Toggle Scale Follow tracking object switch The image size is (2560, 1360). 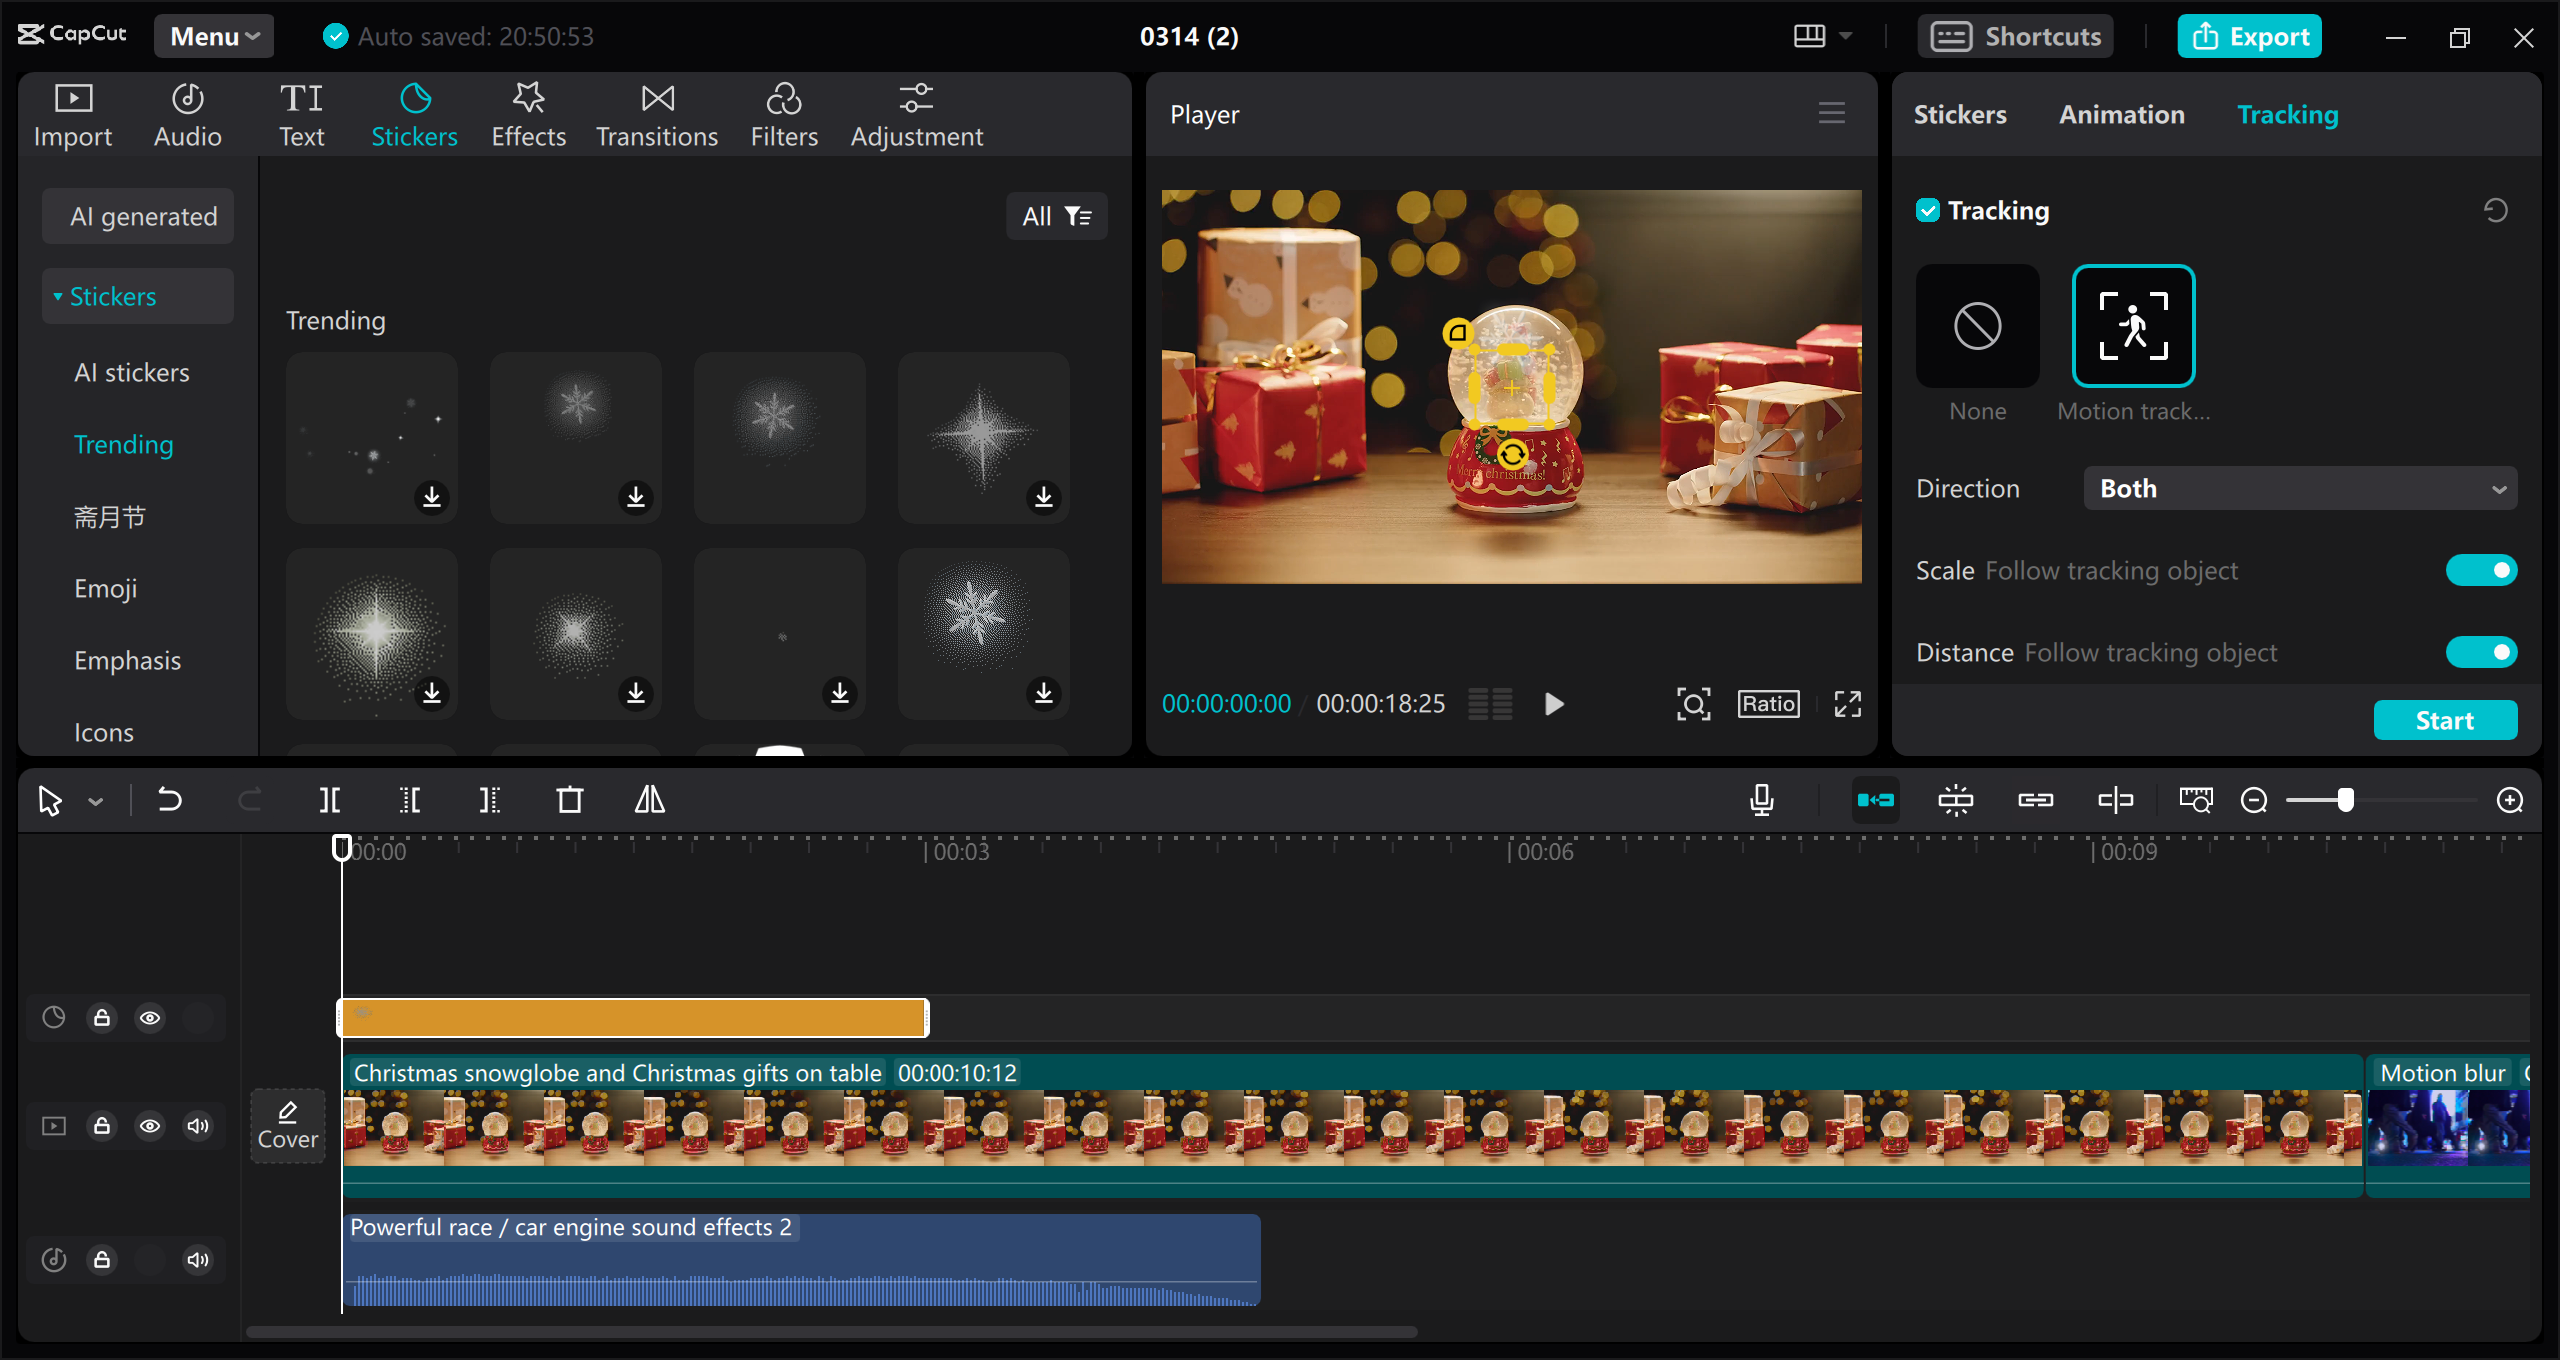pyautogui.click(x=2480, y=571)
